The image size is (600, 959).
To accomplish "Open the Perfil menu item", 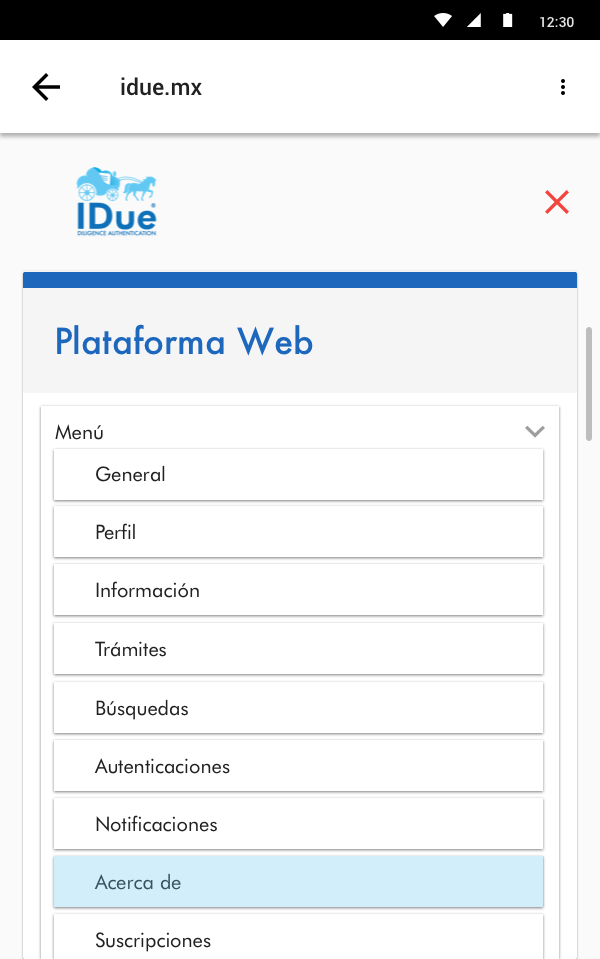I will tap(298, 533).
